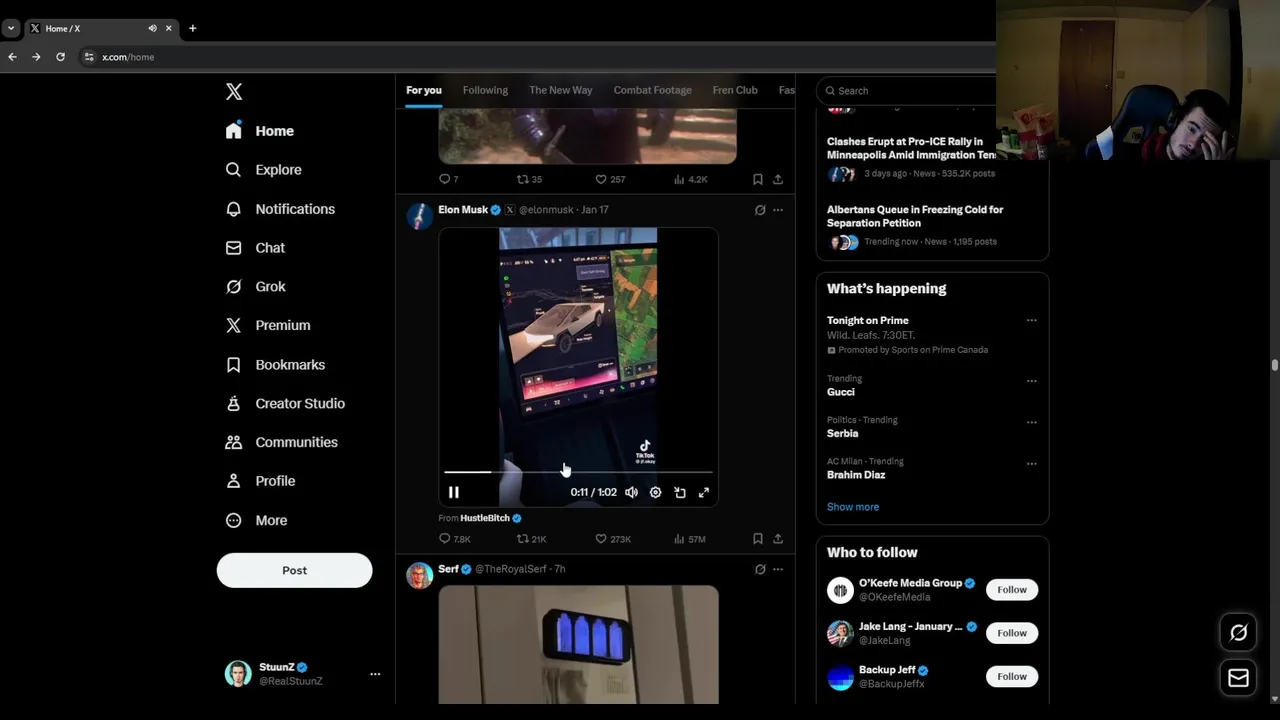
Task: Bookmark Elon Musk post
Action: coord(758,539)
